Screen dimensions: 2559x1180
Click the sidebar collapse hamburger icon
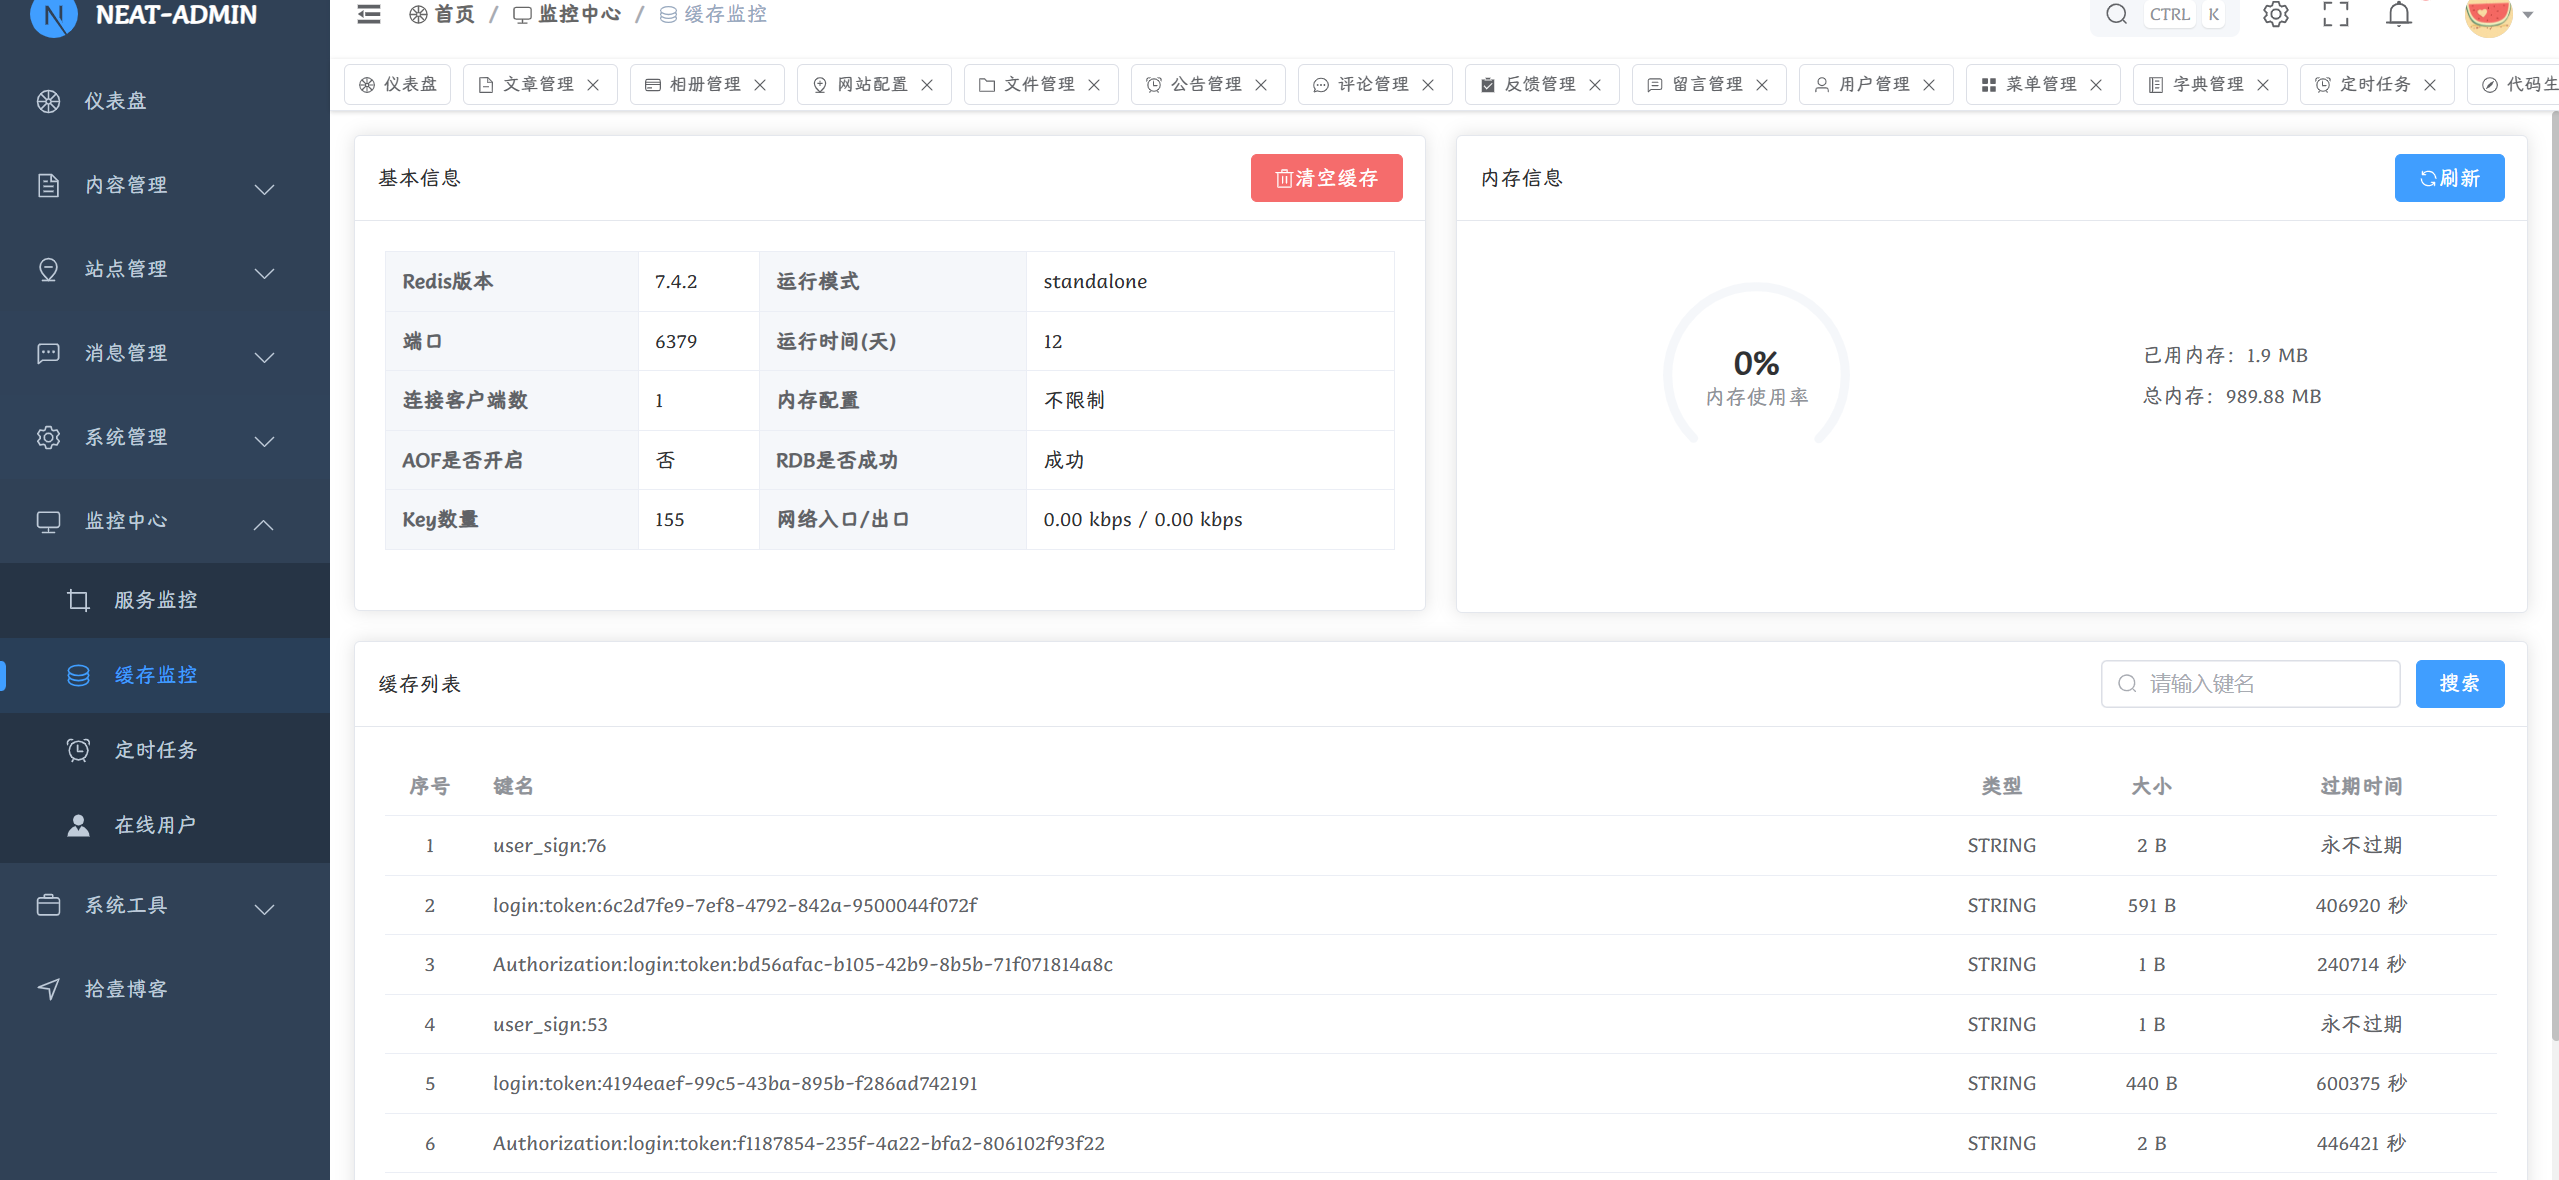tap(369, 14)
